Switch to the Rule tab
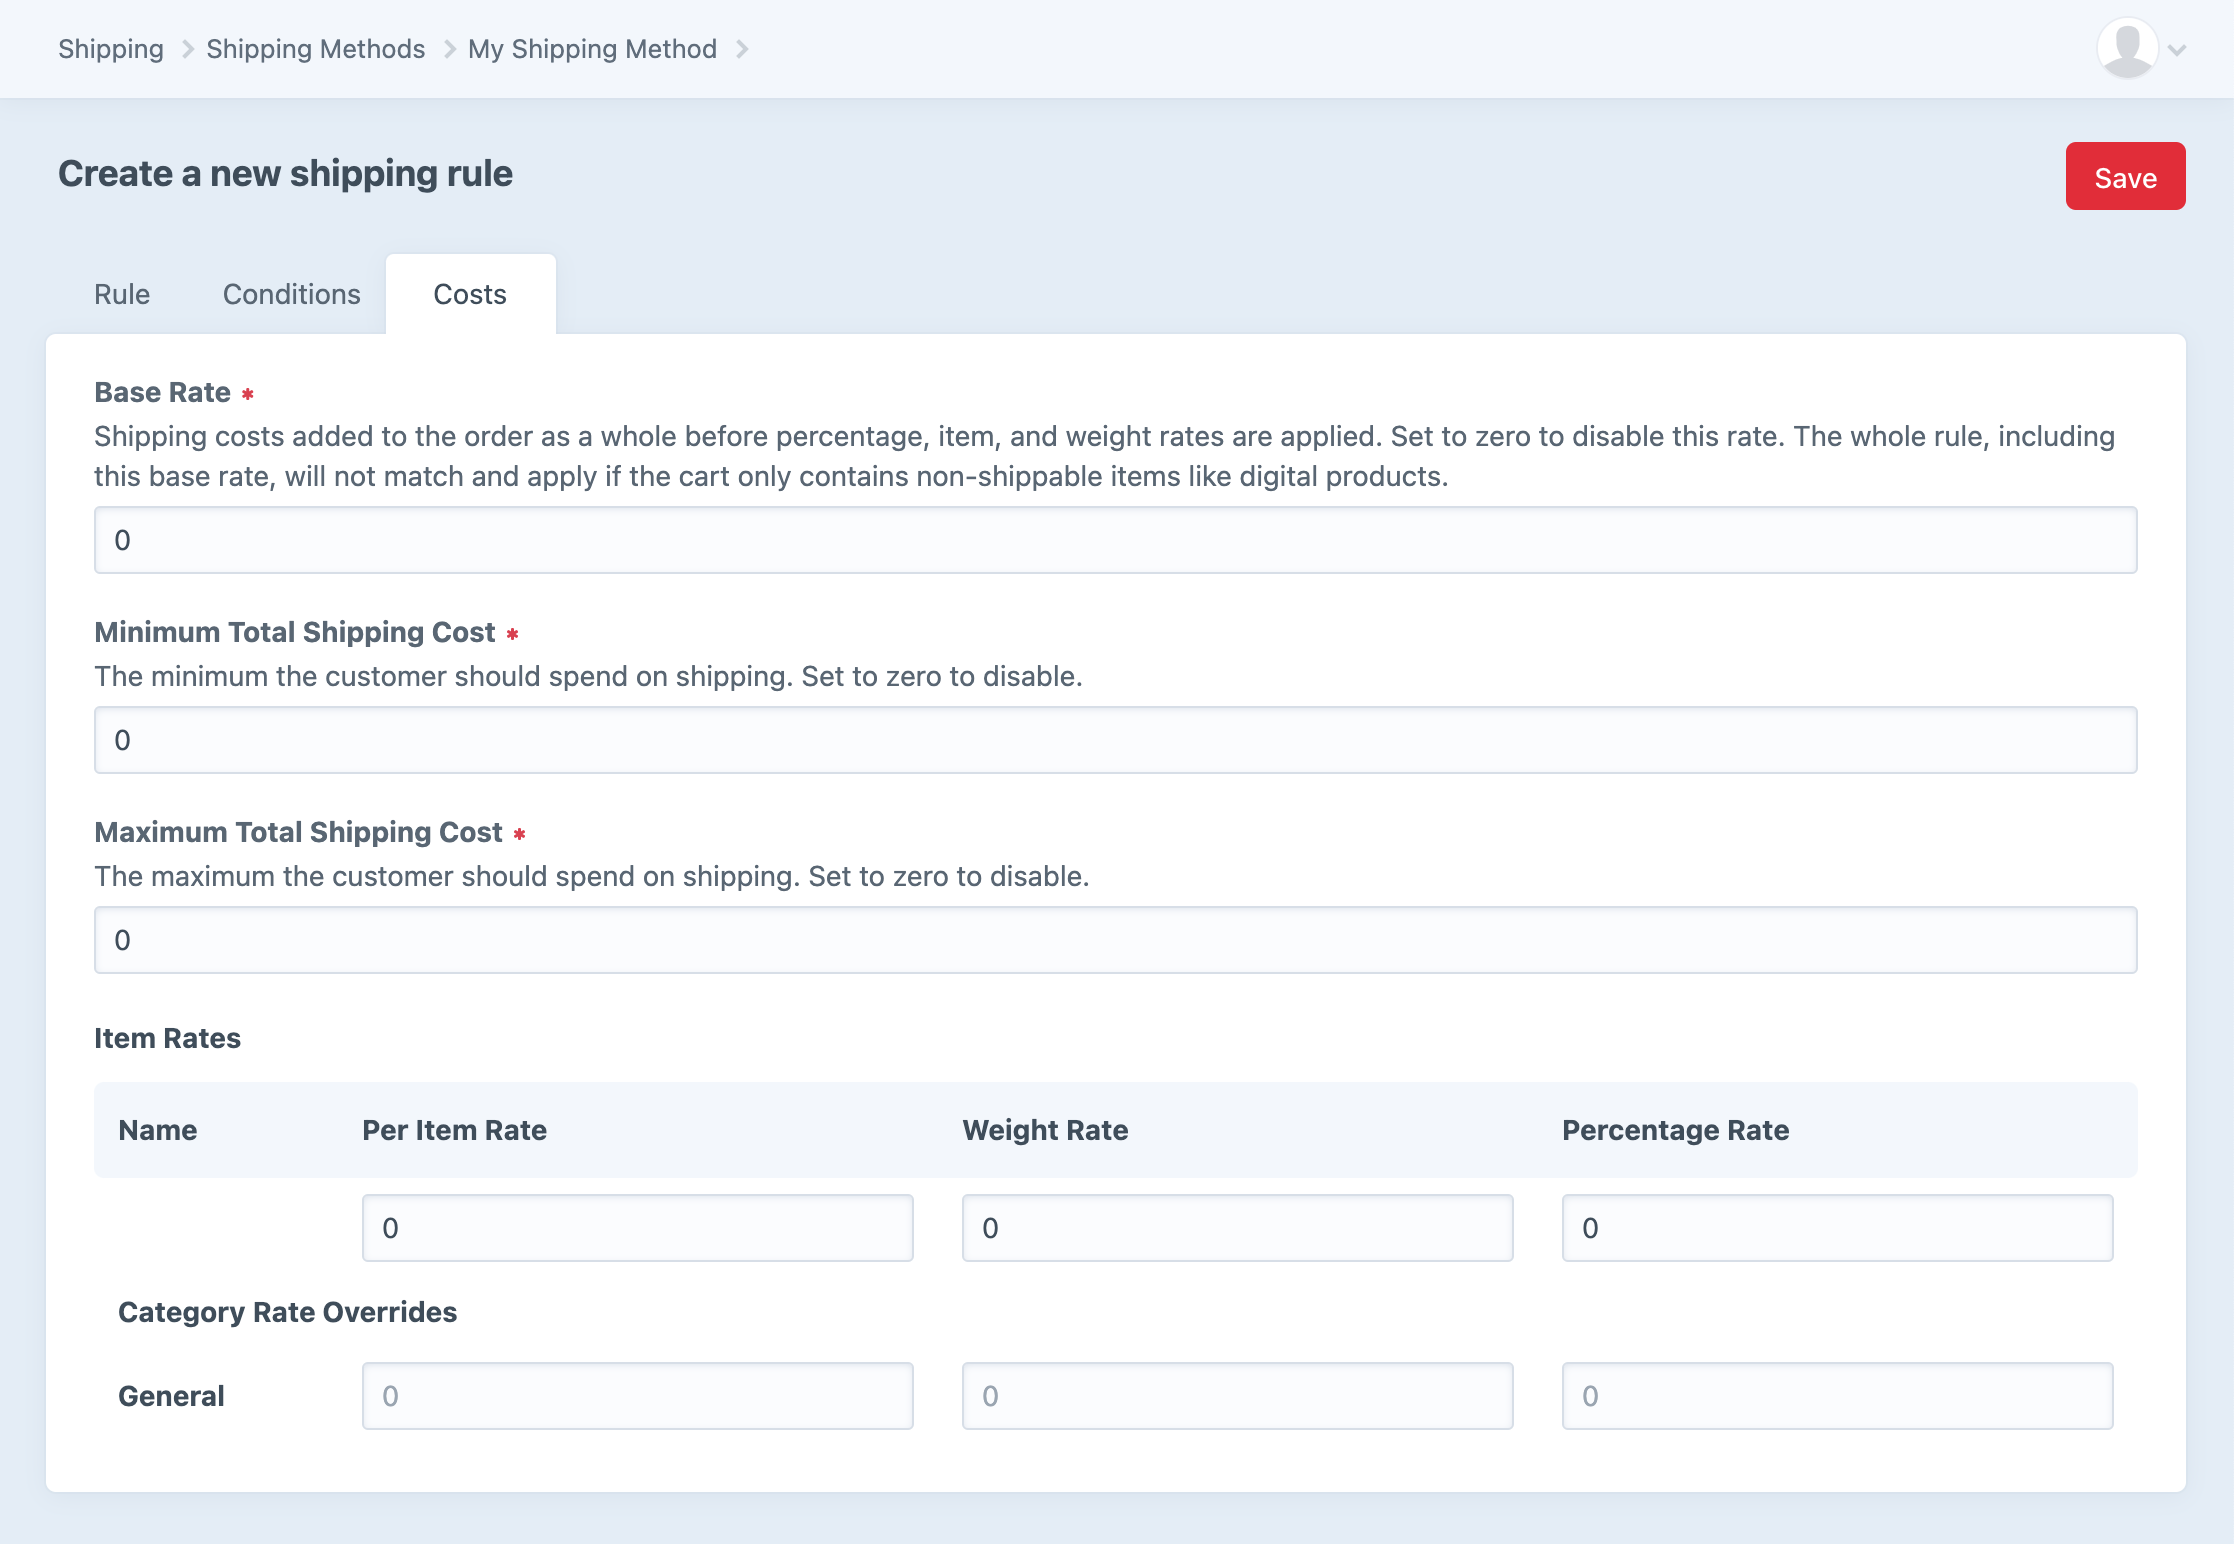 tap(122, 294)
